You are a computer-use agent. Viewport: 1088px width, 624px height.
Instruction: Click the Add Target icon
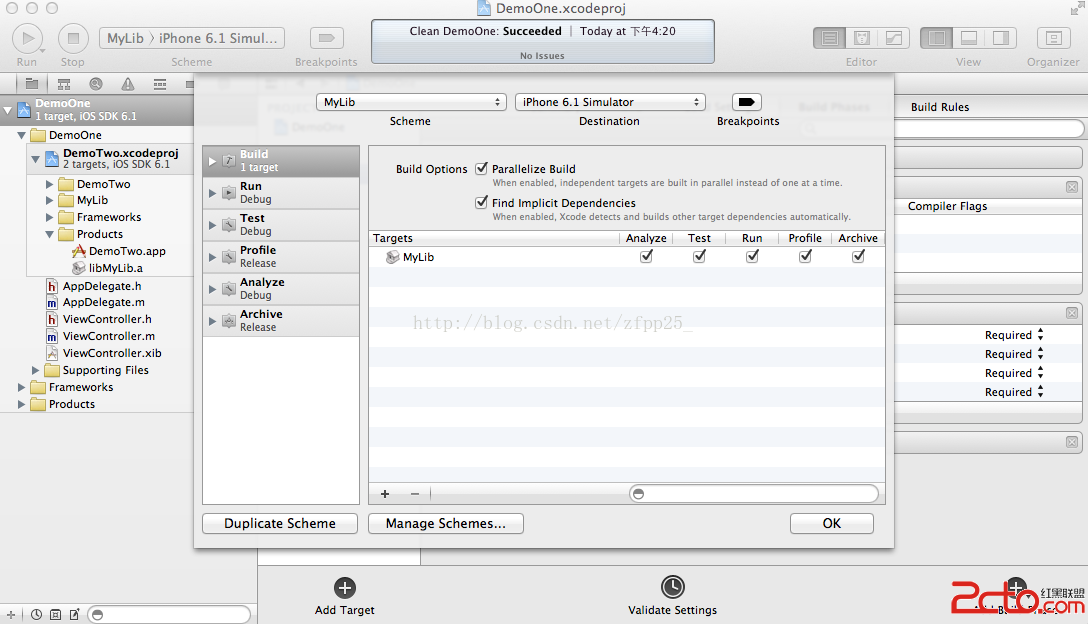point(344,588)
